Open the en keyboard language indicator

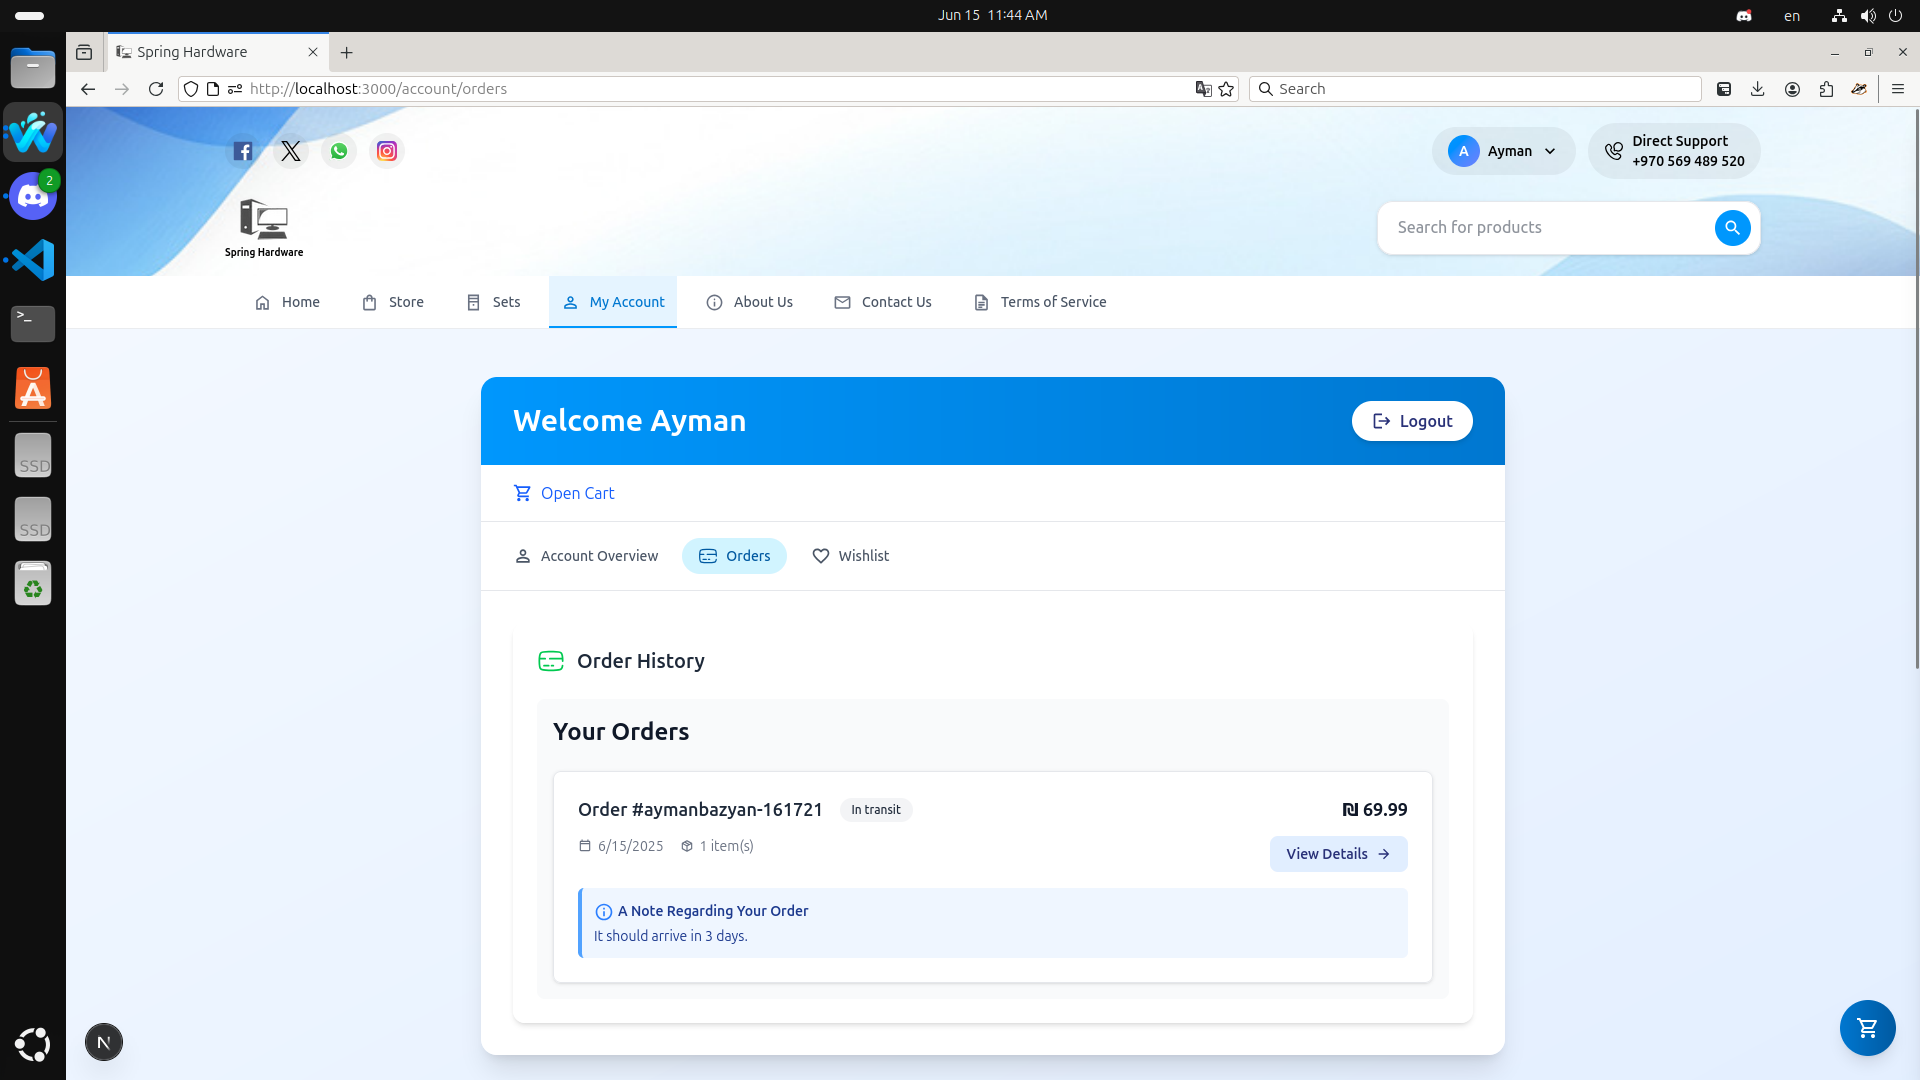coord(1792,15)
